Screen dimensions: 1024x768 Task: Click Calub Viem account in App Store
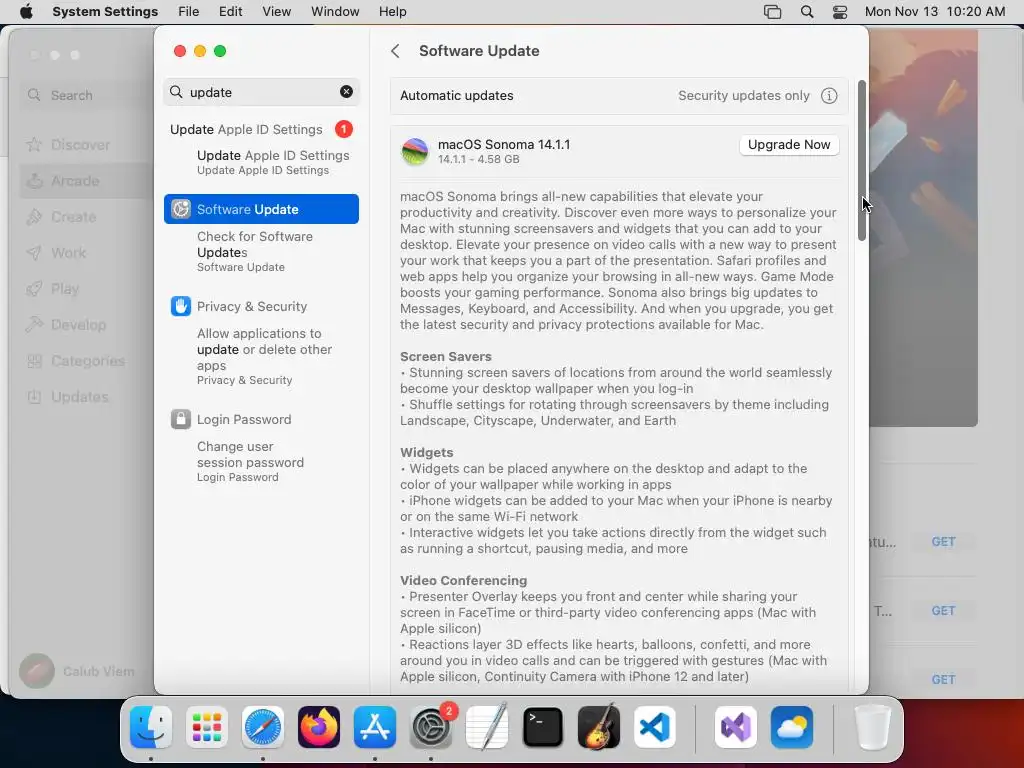pyautogui.click(x=77, y=671)
